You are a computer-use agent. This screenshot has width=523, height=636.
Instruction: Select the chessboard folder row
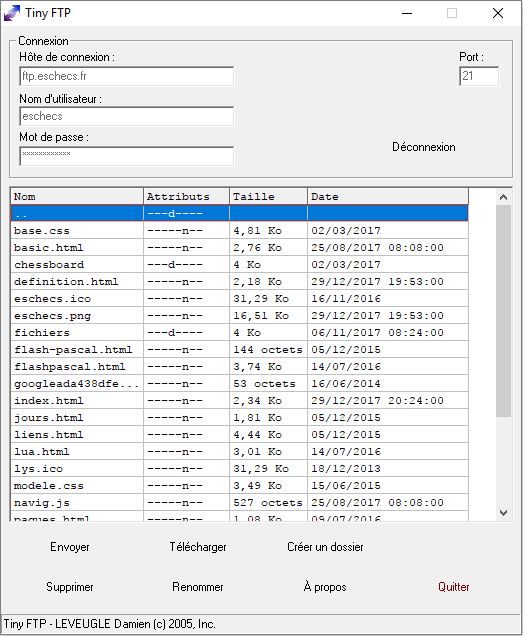(239, 264)
